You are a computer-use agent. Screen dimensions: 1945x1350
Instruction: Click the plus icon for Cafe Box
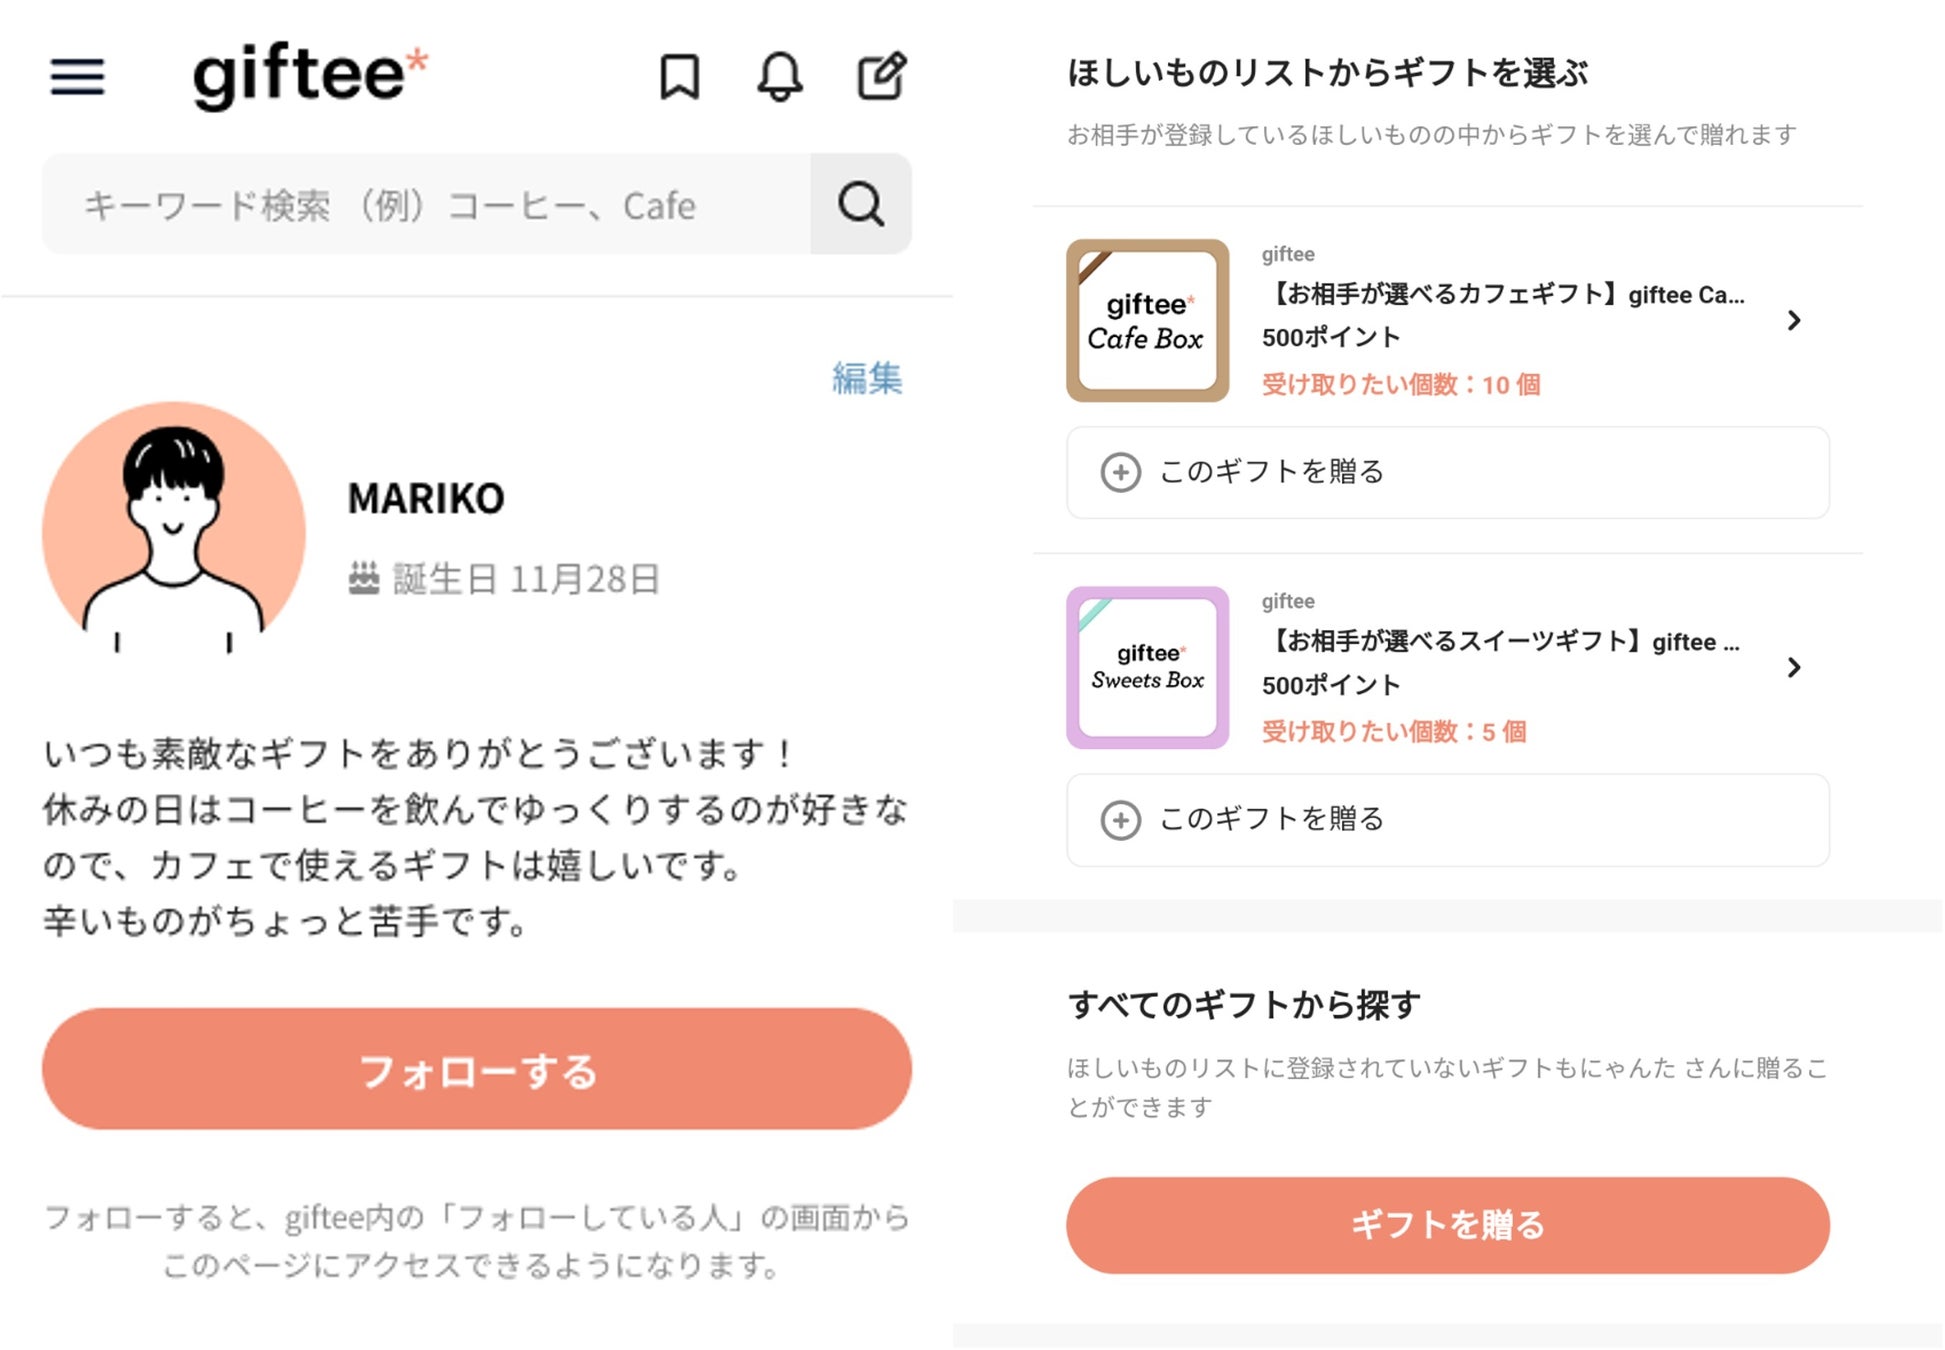pos(1120,472)
